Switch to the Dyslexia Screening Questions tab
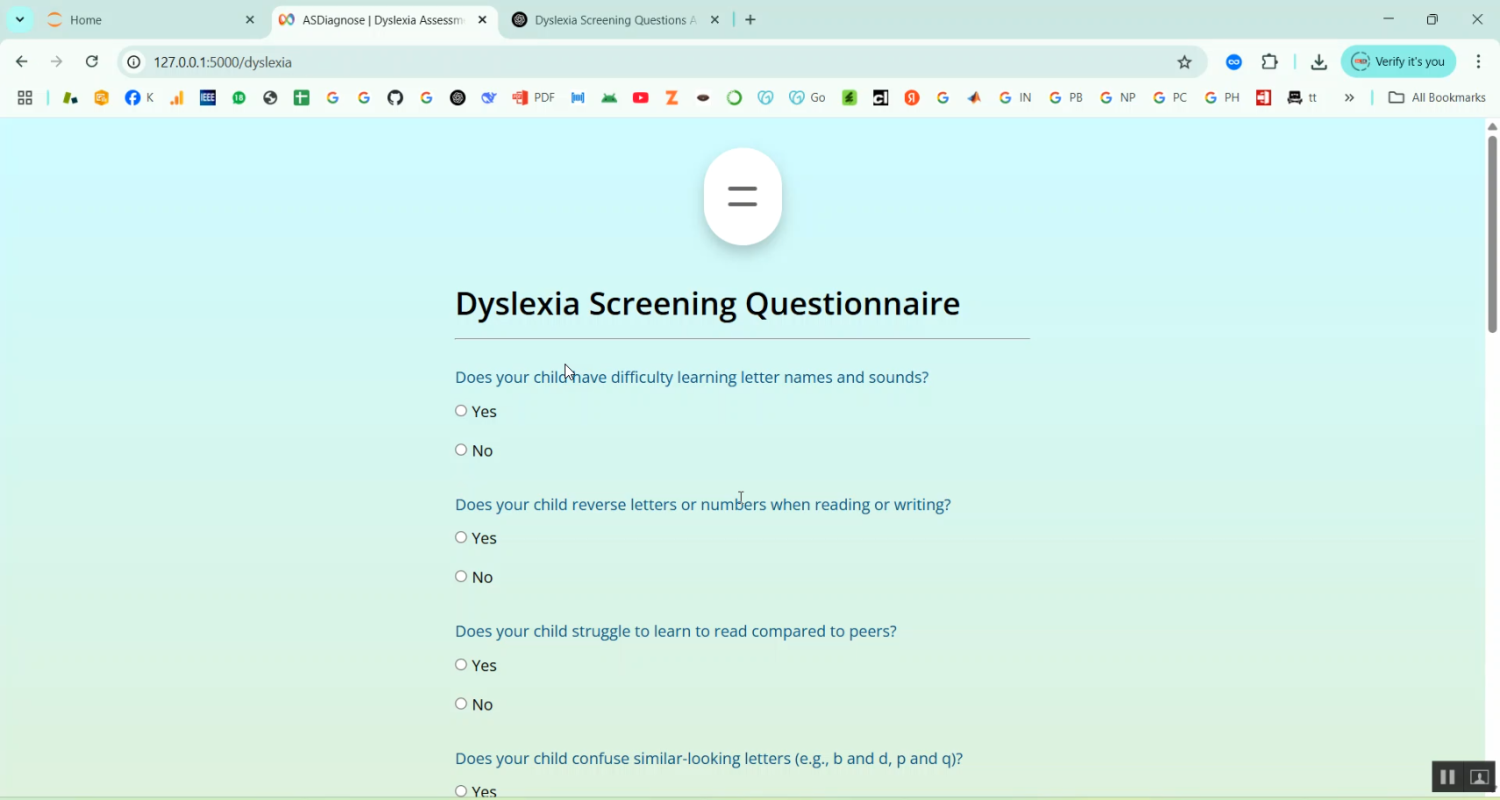The width and height of the screenshot is (1500, 800). pos(616,20)
